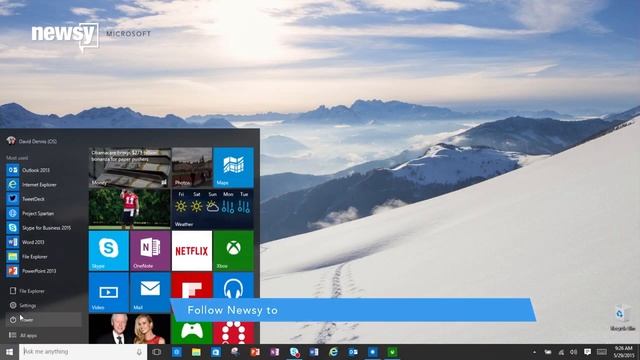Open File Explorer from the taskbar
Image resolution: width=640 pixels, height=360 pixels.
click(196, 352)
